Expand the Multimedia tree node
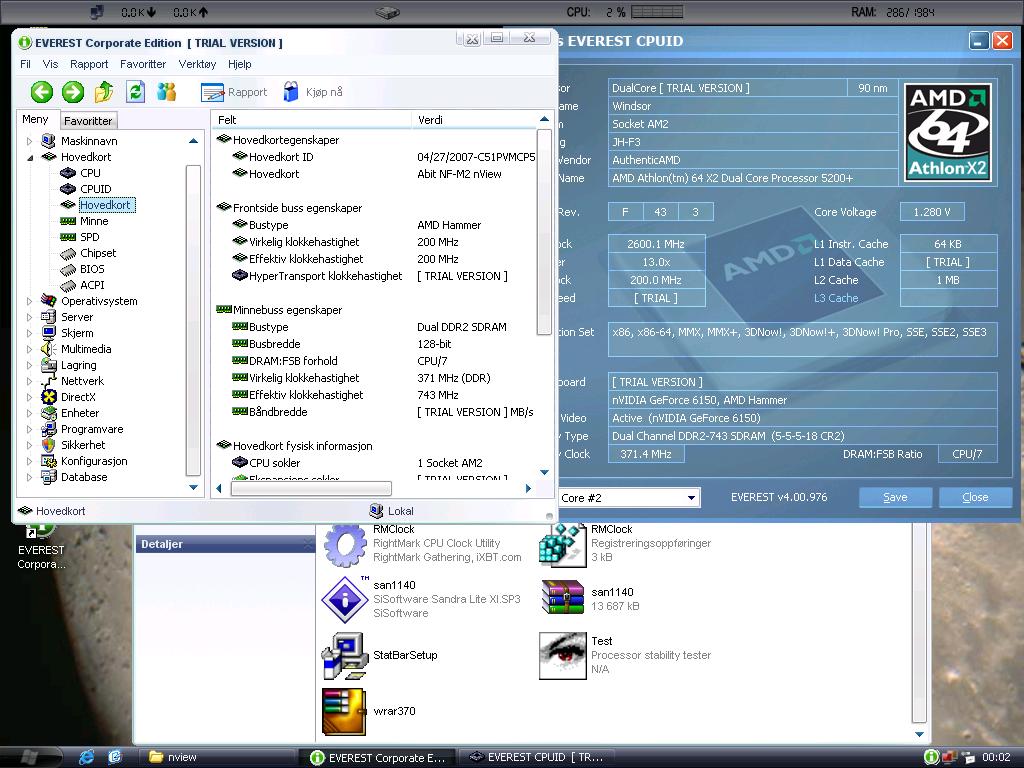Image resolution: width=1024 pixels, height=768 pixels. pos(29,349)
